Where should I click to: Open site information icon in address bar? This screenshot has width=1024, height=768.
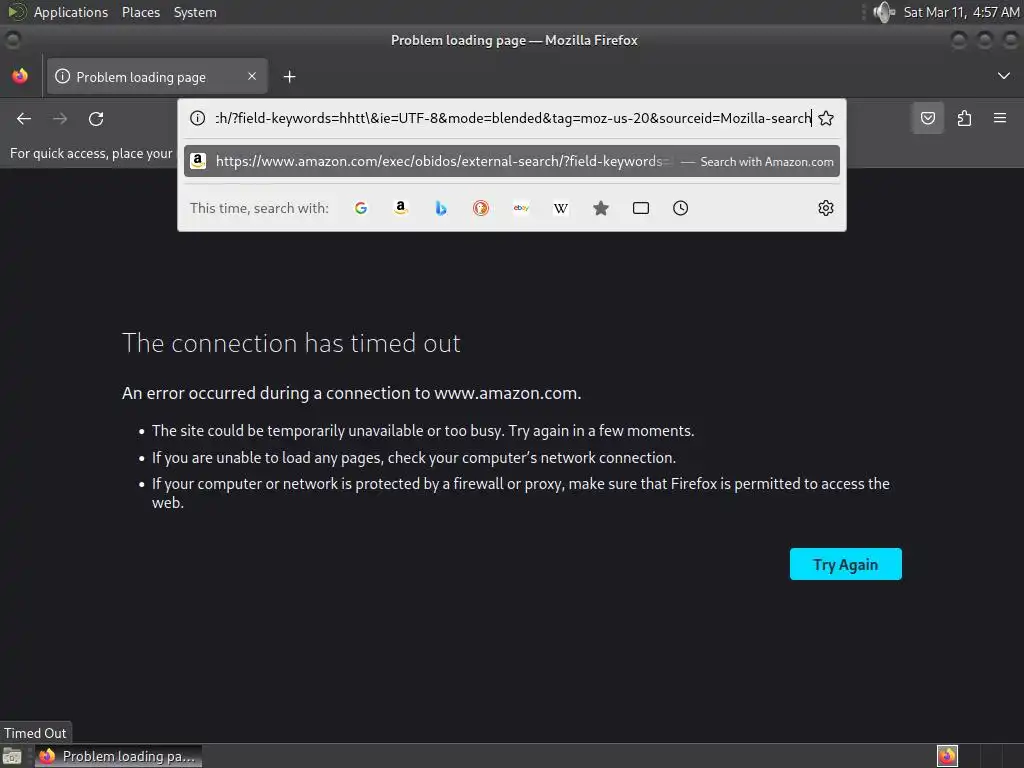point(197,118)
